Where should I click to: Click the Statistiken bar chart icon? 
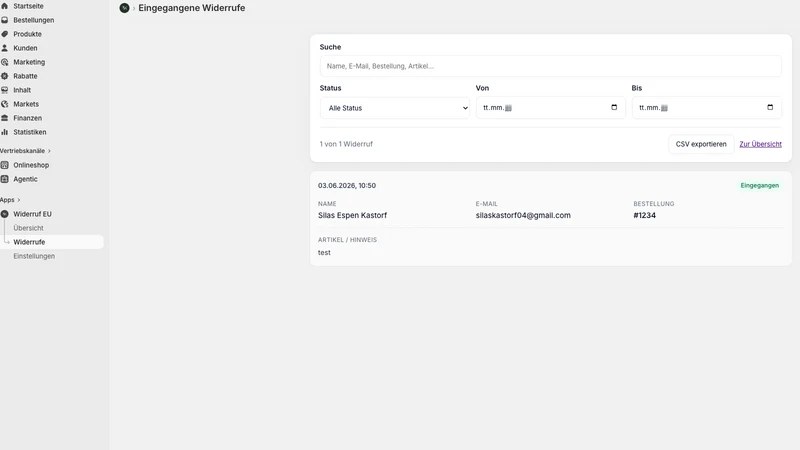click(5, 132)
